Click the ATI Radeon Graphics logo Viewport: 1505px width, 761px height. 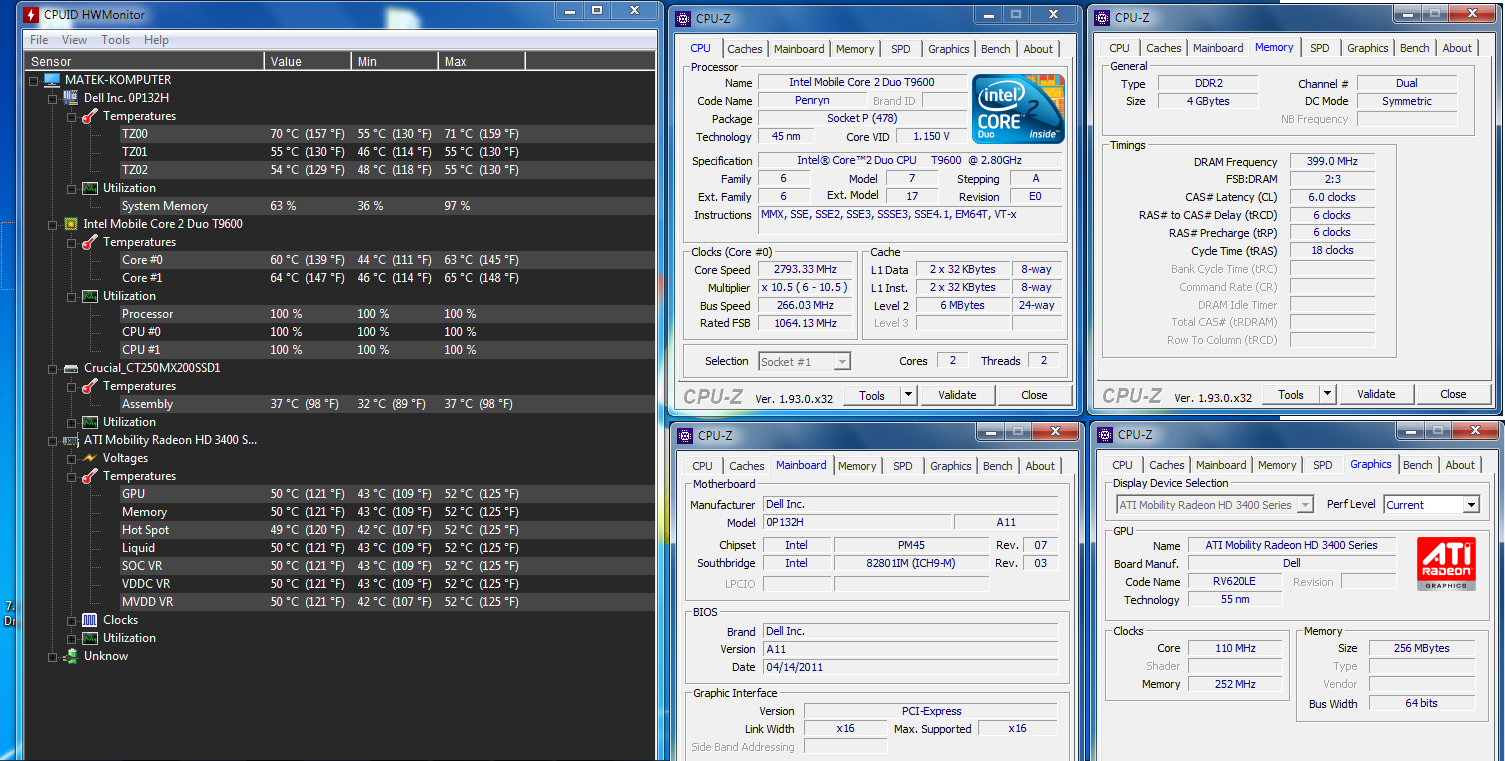click(x=1445, y=564)
